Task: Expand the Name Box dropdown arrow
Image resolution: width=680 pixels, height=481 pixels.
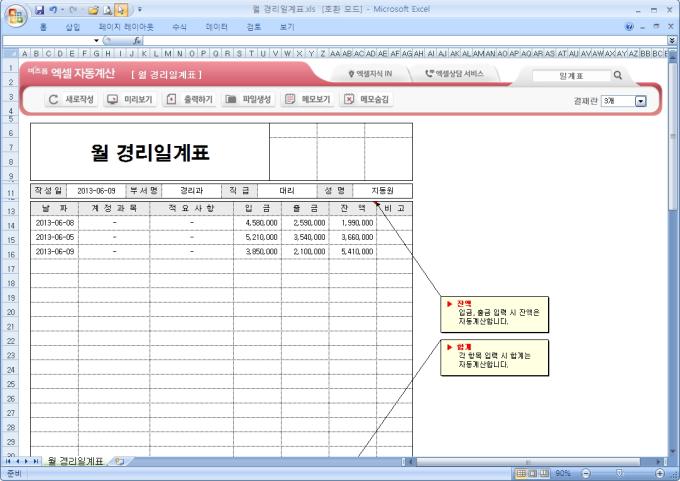Action: pos(96,41)
